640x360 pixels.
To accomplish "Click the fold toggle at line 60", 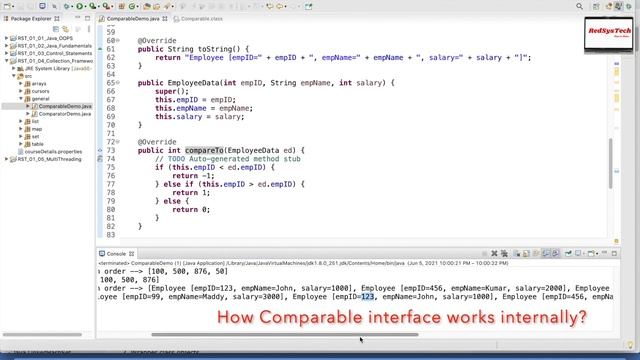I will pos(118,40).
